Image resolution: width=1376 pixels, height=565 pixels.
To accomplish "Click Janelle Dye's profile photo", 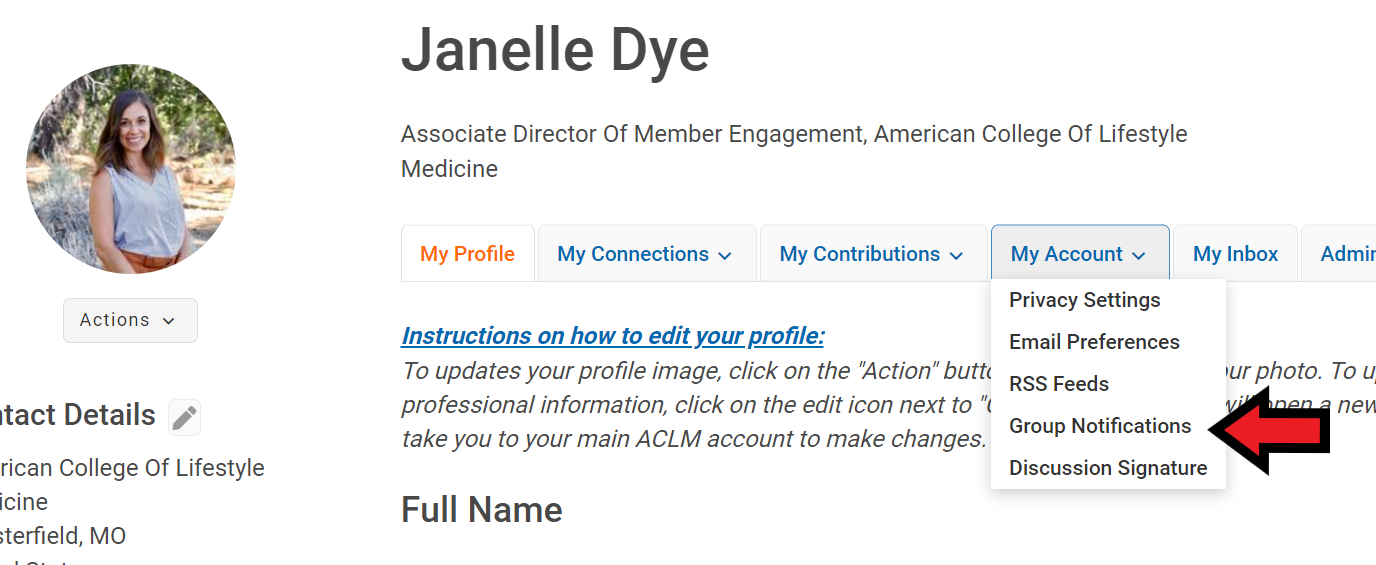I will pyautogui.click(x=131, y=169).
